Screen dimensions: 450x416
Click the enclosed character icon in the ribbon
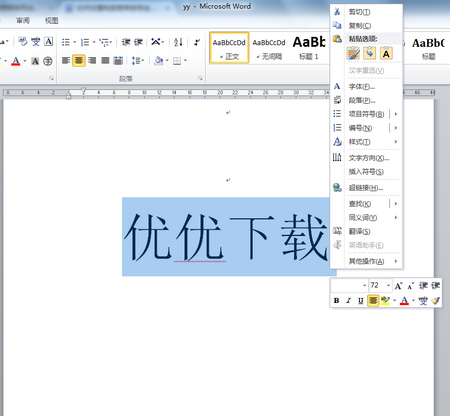pyautogui.click(x=48, y=61)
